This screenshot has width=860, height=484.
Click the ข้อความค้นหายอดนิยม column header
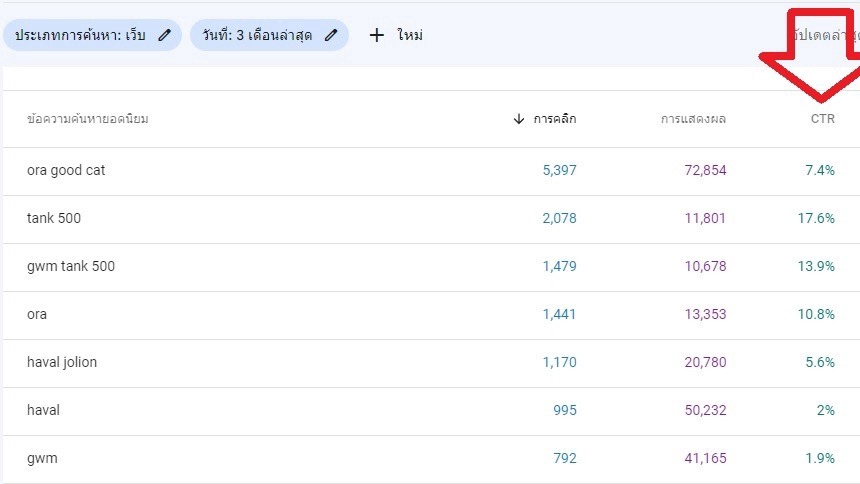click(88, 119)
